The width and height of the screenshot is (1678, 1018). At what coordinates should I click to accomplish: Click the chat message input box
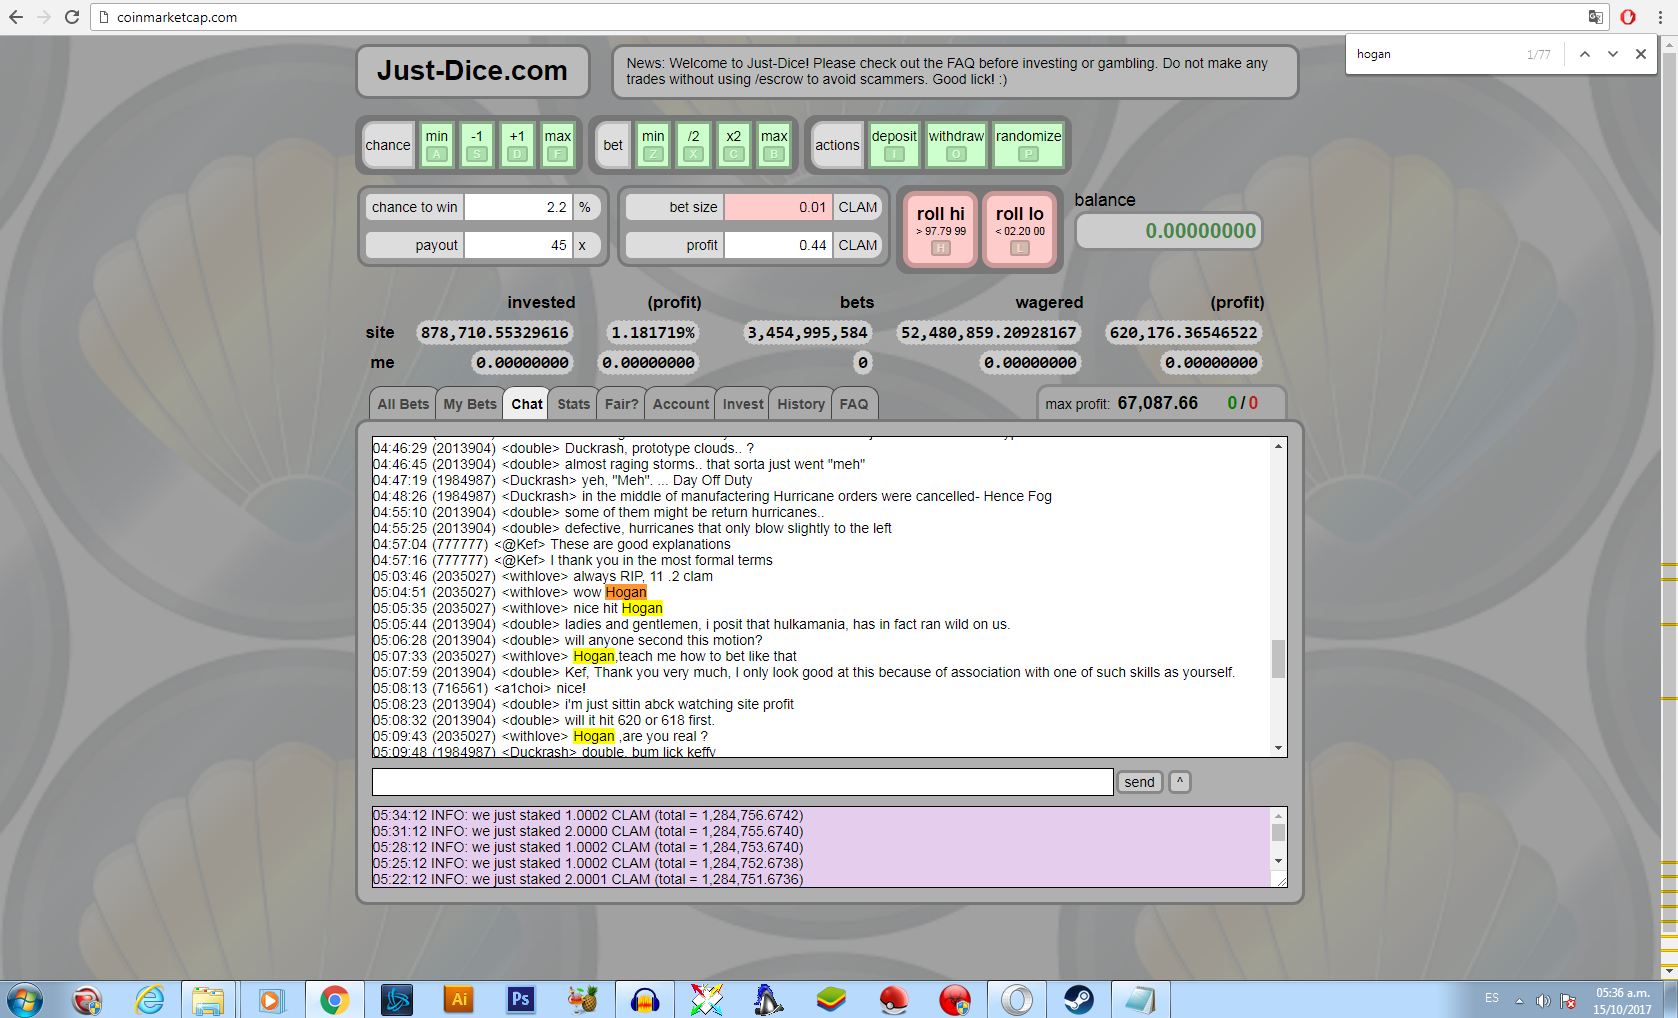[x=743, y=782]
